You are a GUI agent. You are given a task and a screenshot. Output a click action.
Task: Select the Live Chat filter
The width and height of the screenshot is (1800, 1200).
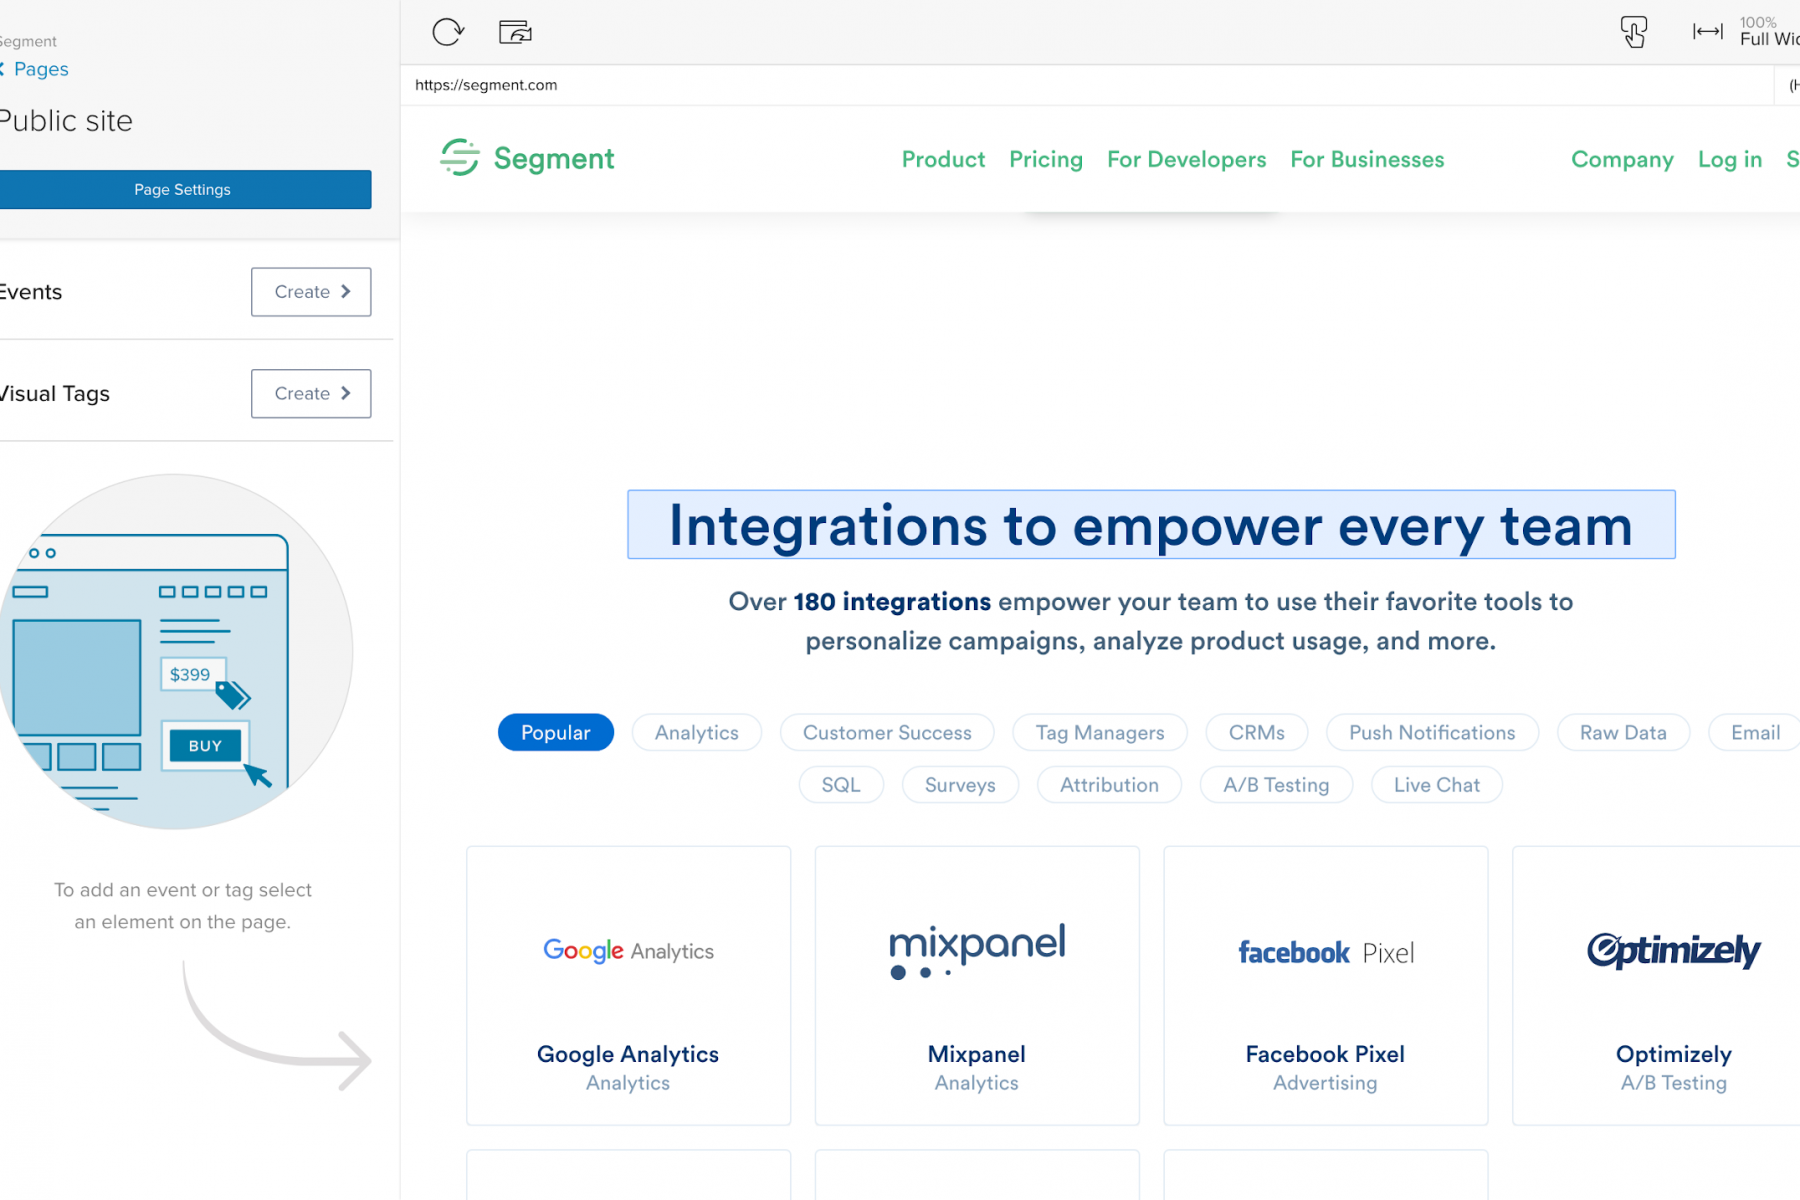pyautogui.click(x=1437, y=785)
